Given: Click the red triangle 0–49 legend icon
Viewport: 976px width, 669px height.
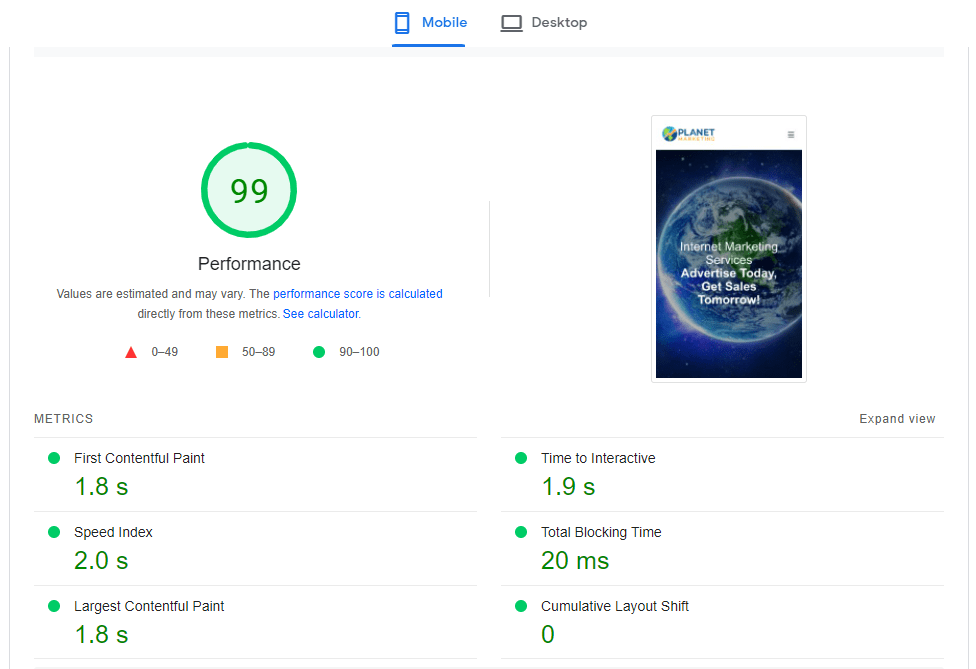Looking at the screenshot, I should (x=131, y=352).
